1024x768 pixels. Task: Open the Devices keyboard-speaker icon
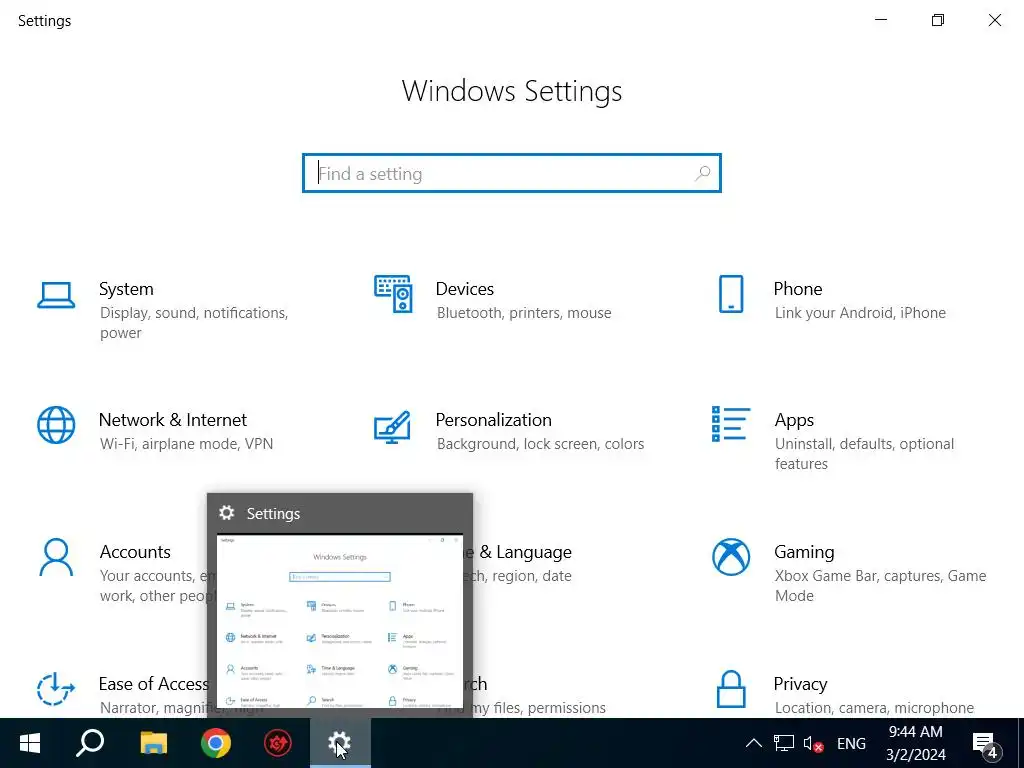[x=393, y=294]
